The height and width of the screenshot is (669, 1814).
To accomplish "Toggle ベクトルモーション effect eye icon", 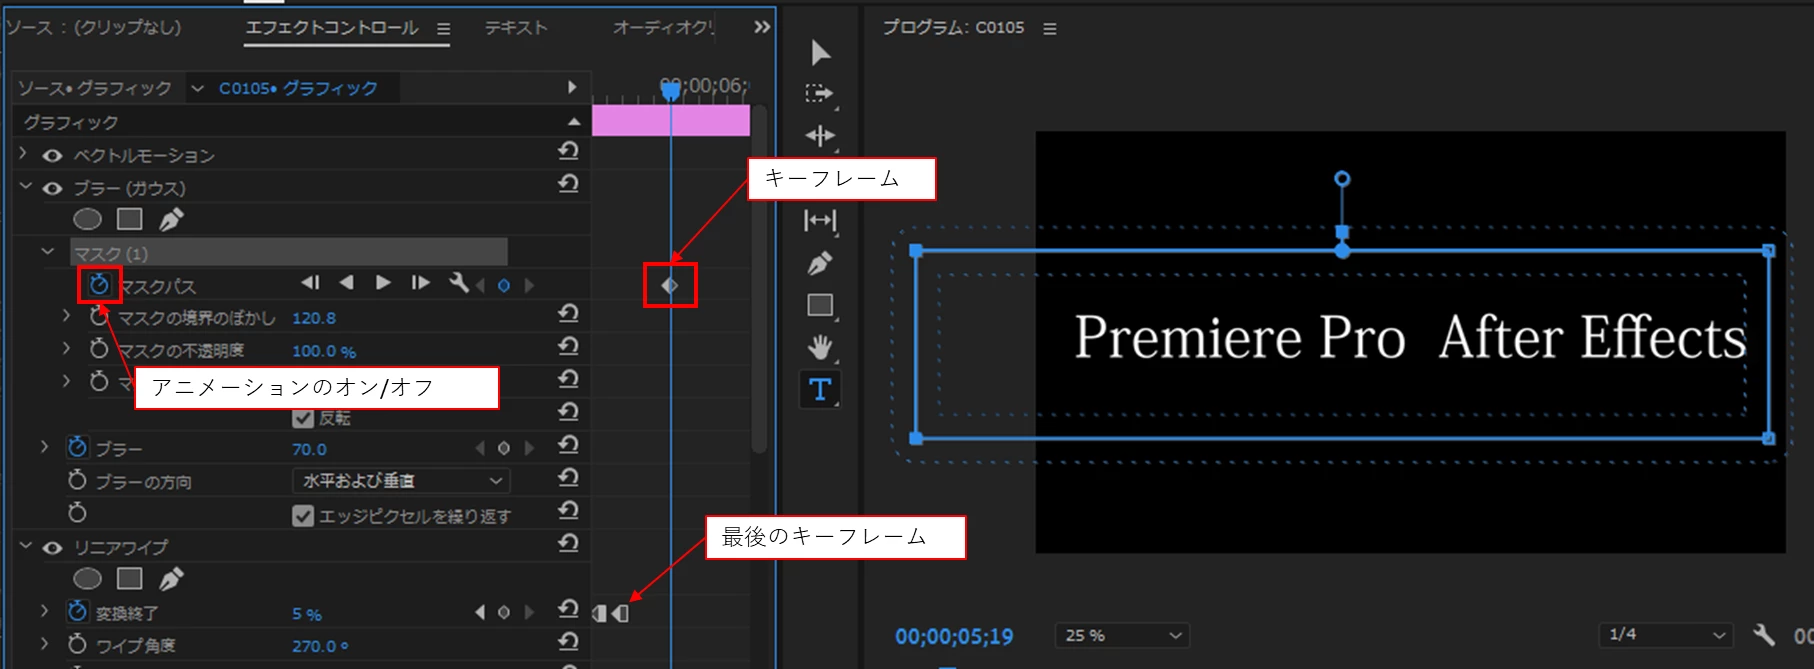I will pos(52,156).
